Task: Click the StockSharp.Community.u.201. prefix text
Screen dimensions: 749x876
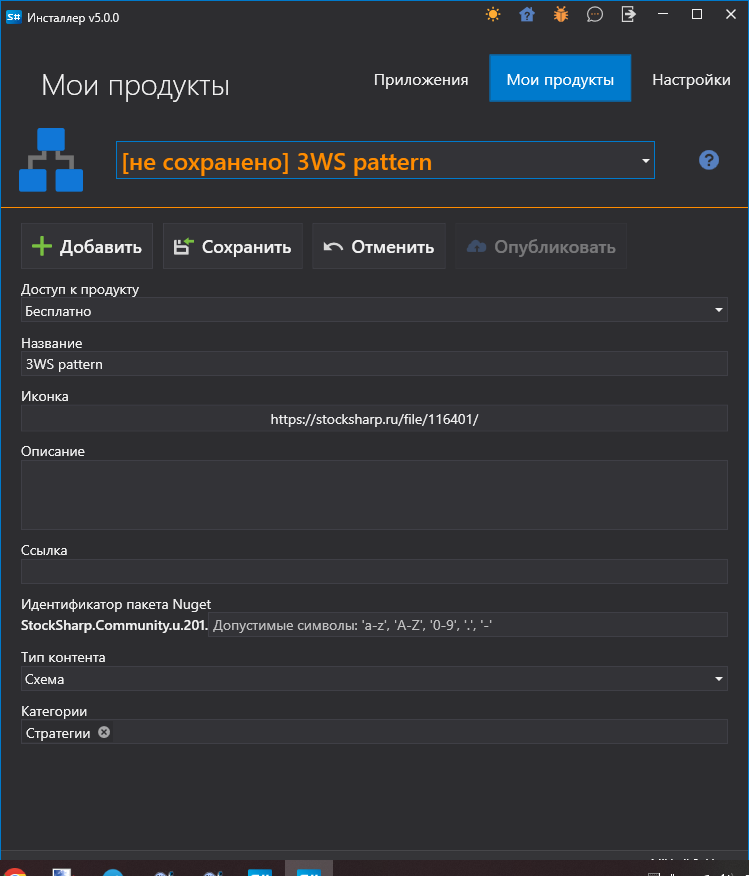Action: pyautogui.click(x=114, y=625)
